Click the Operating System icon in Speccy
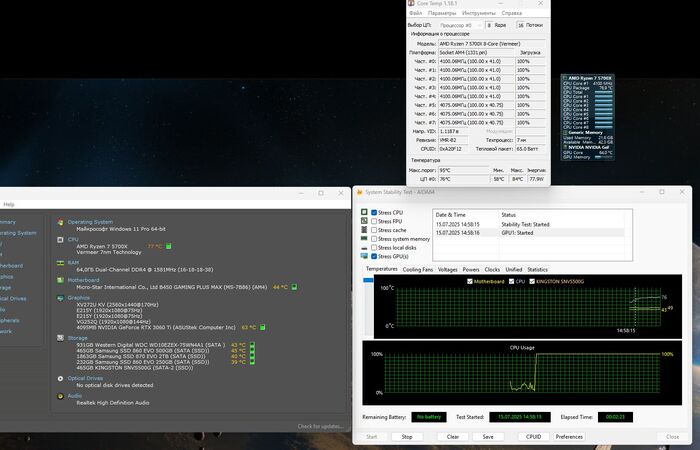700x450 pixels. pos(60,222)
